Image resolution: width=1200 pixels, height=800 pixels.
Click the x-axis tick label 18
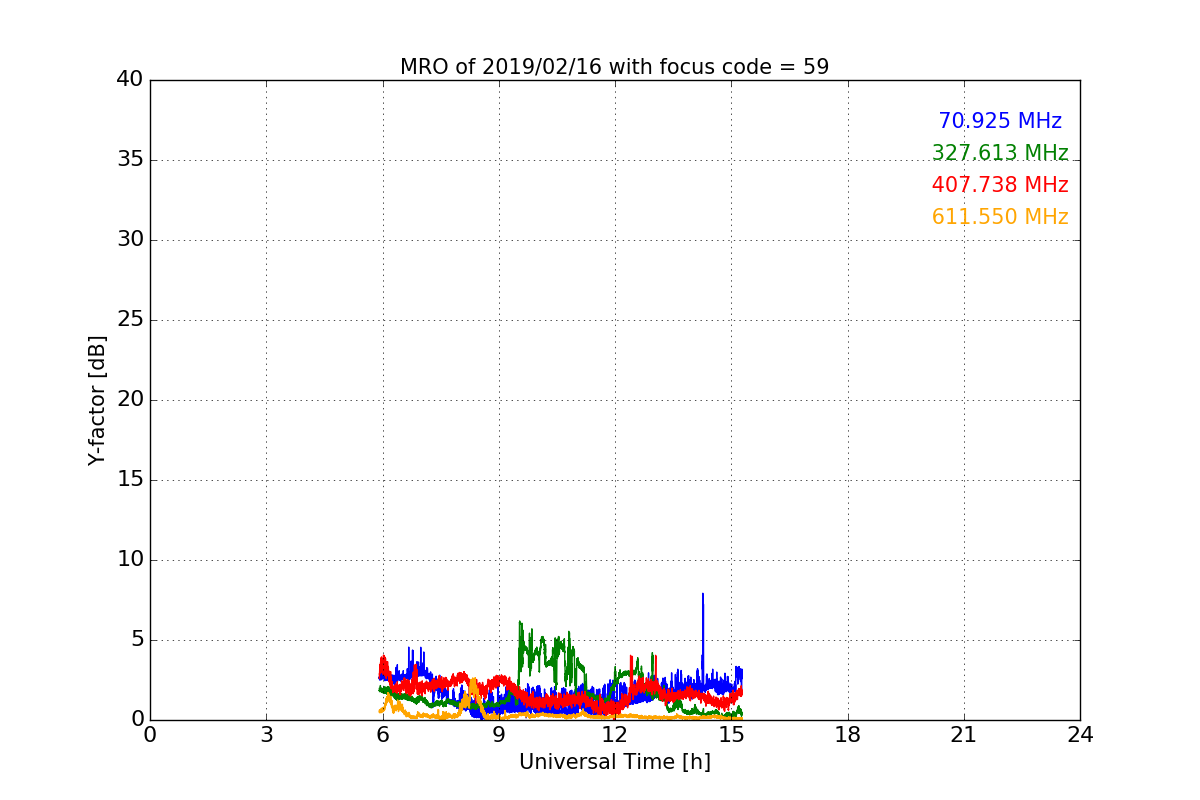848,736
